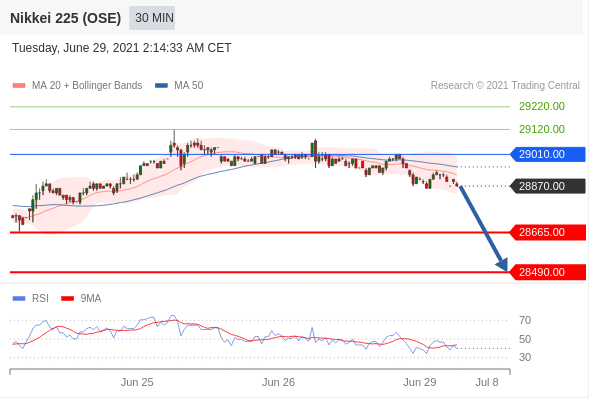
Task: Click the RSI 30 level label
Action: (525, 357)
